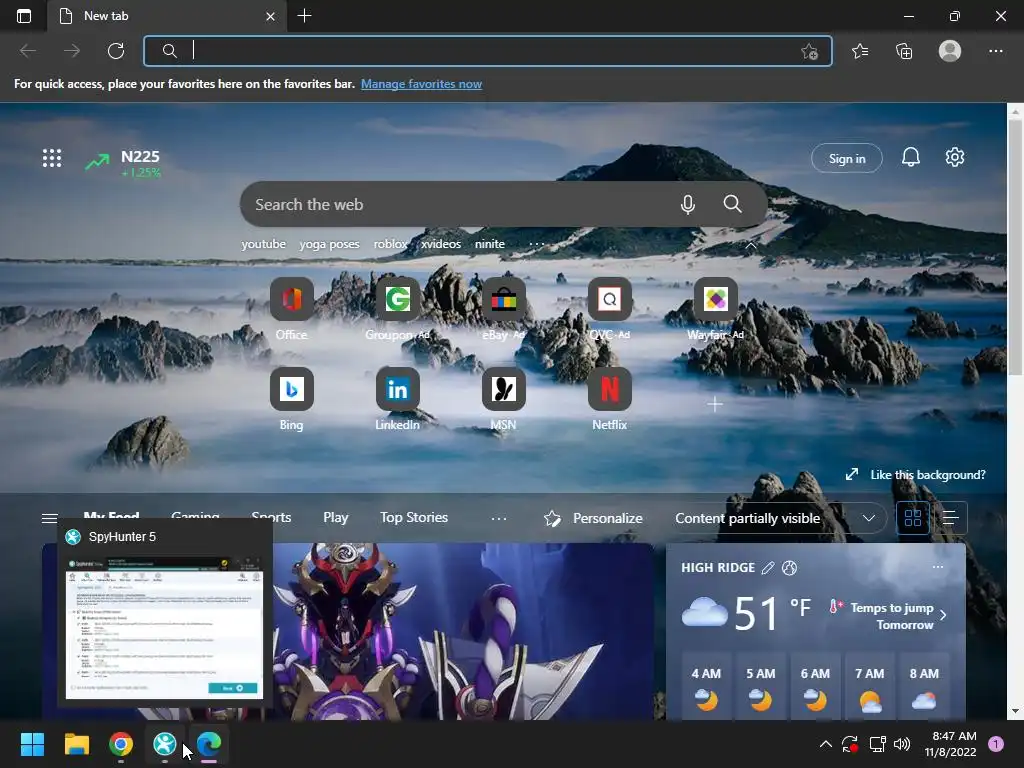Screen dimensions: 1024x768
Task: Click the Personalize button
Action: [593, 518]
